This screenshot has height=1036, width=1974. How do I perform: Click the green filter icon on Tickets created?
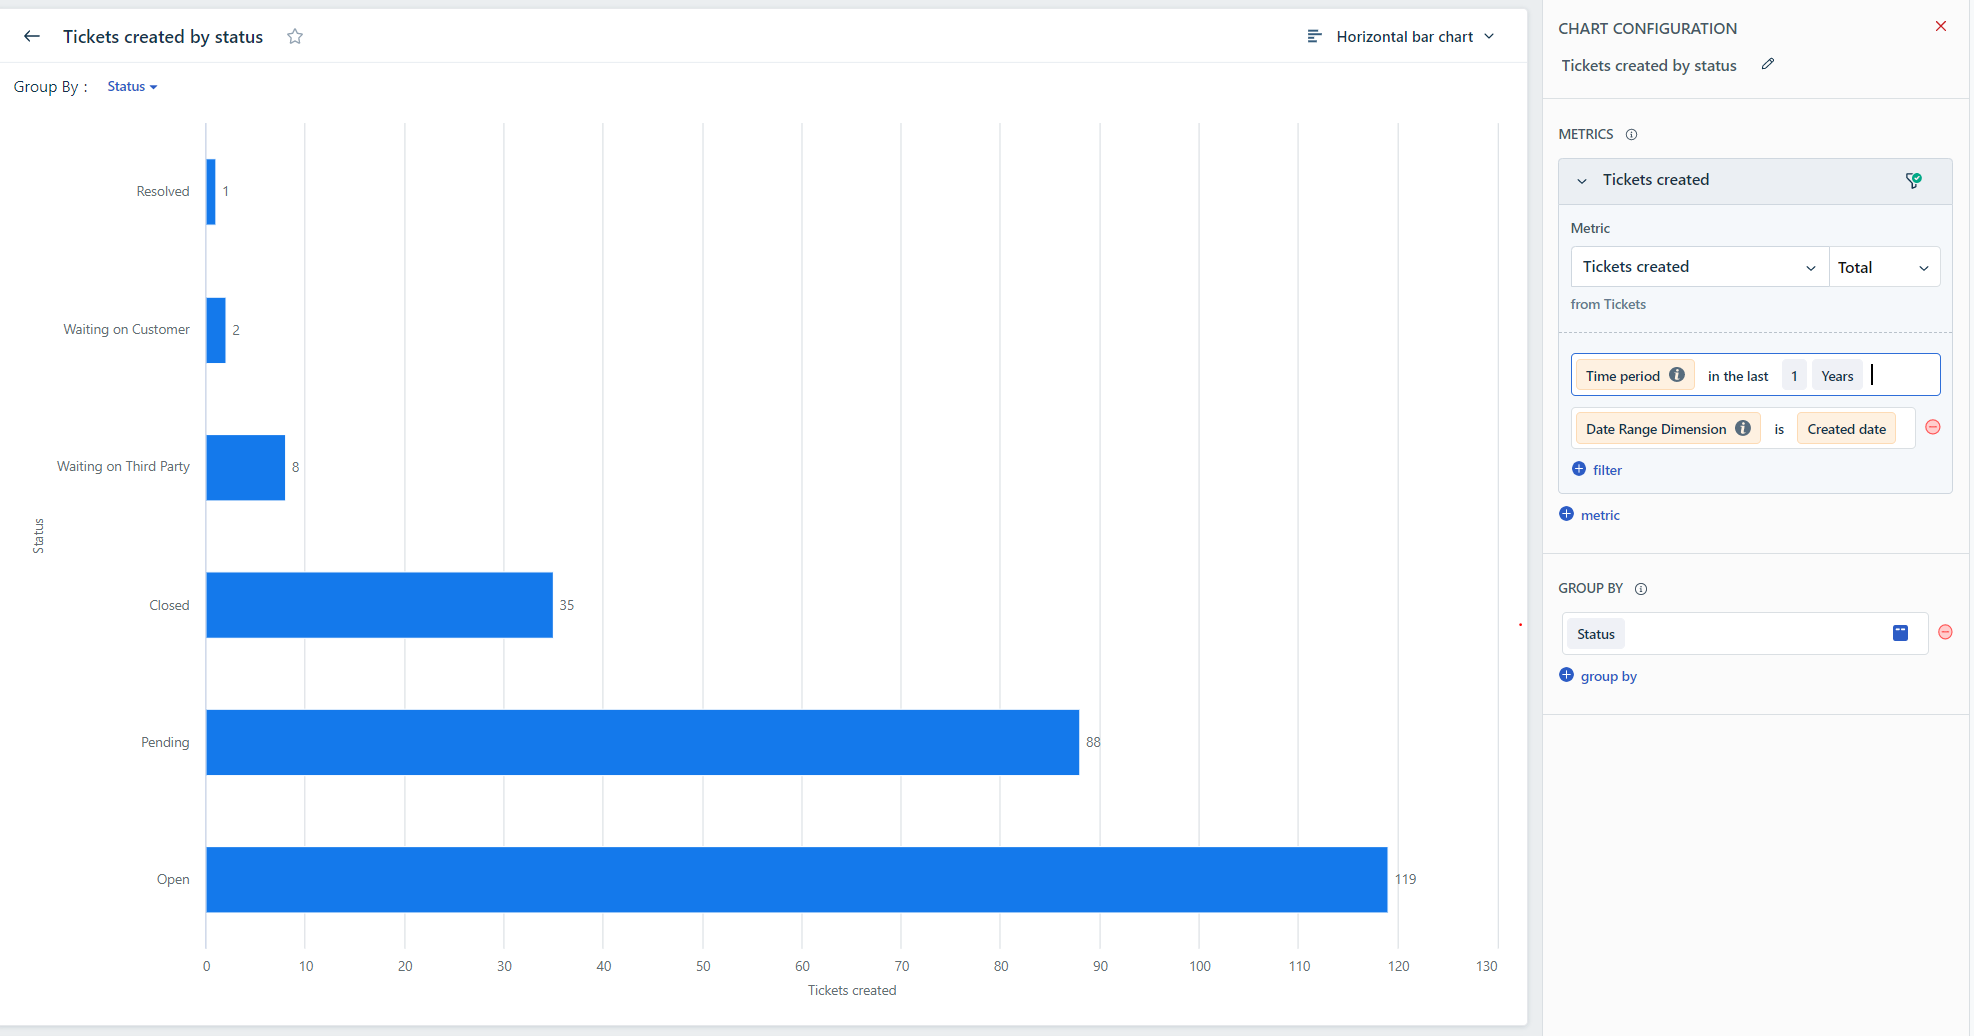tap(1913, 181)
